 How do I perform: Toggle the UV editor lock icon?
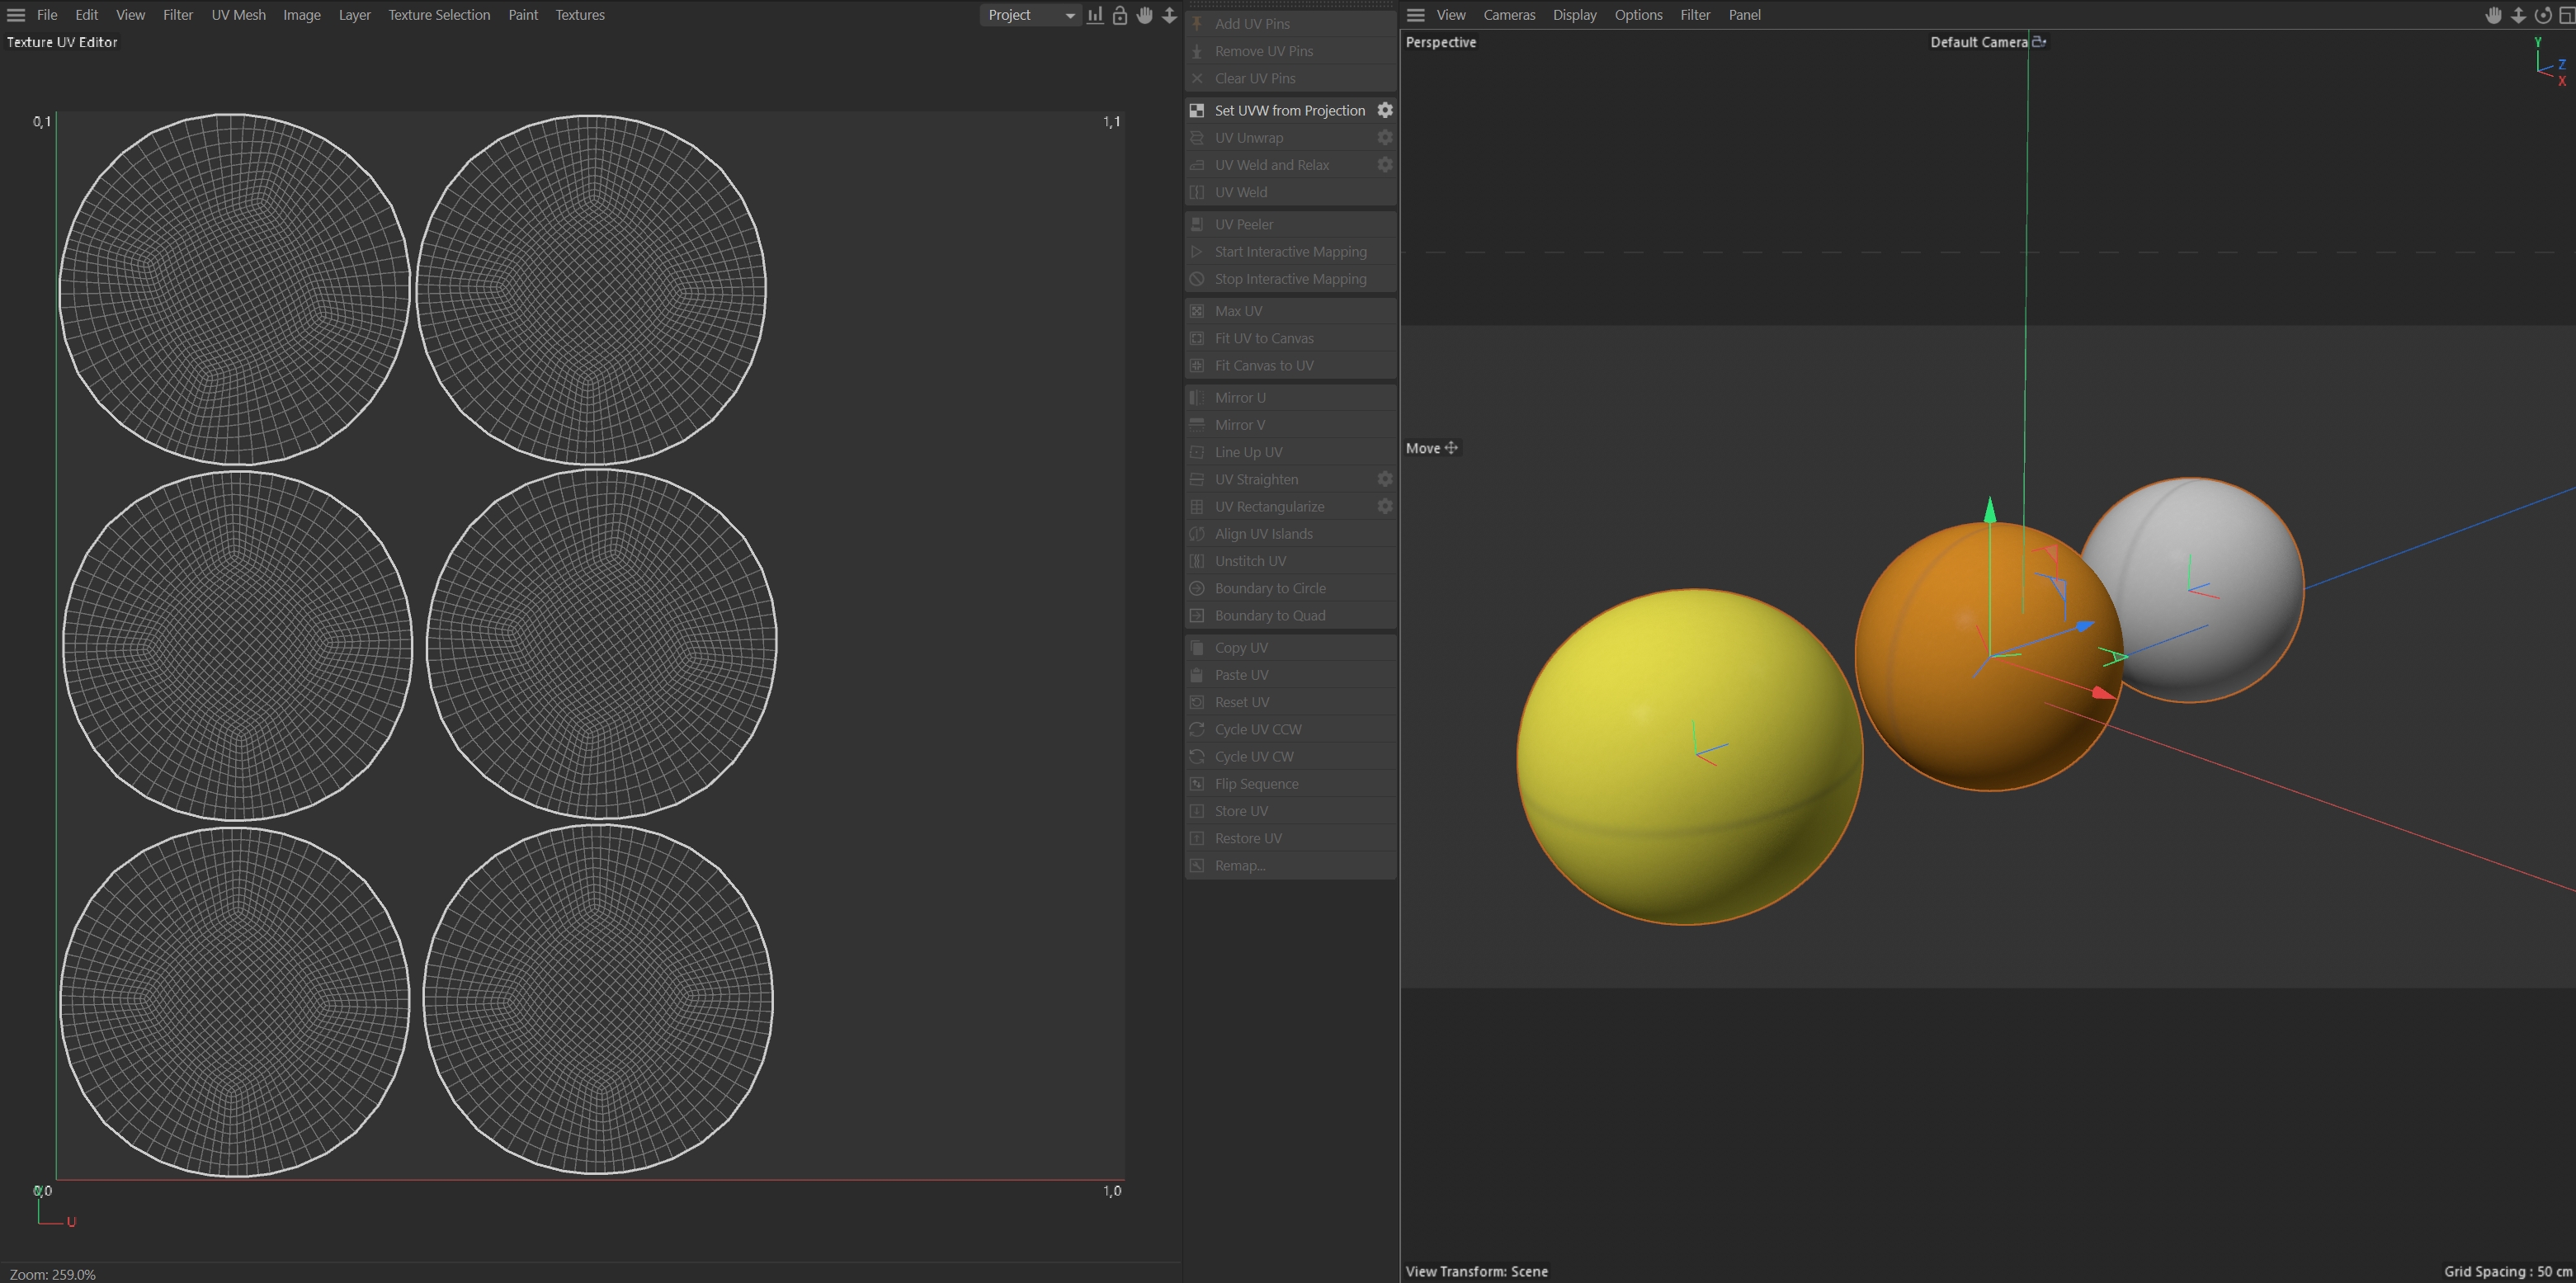[1120, 15]
